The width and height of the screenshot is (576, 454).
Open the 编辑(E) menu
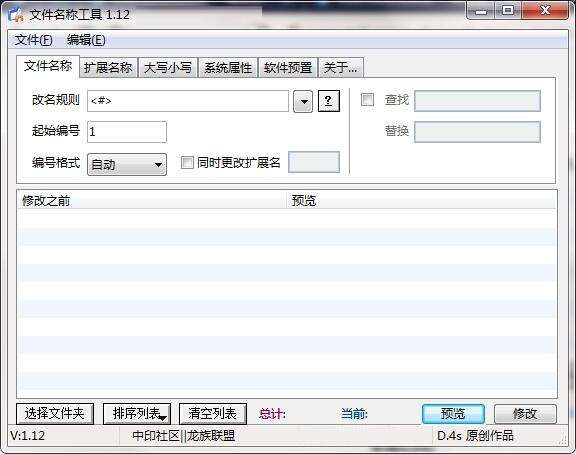(86, 40)
